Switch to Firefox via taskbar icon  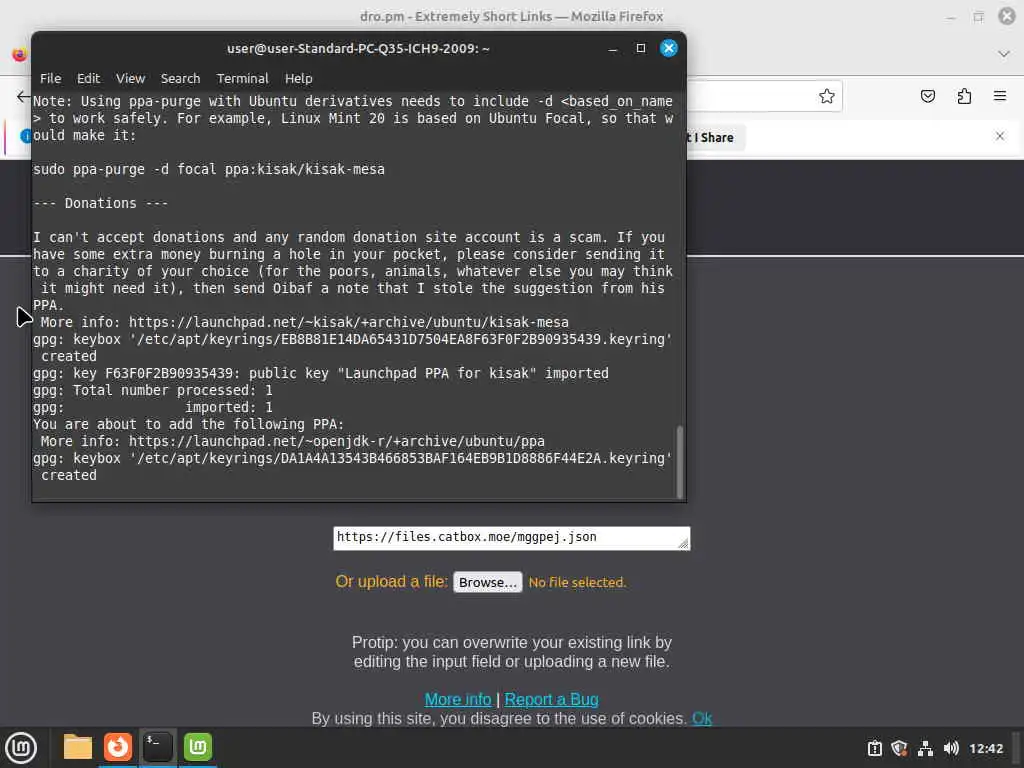(x=118, y=747)
